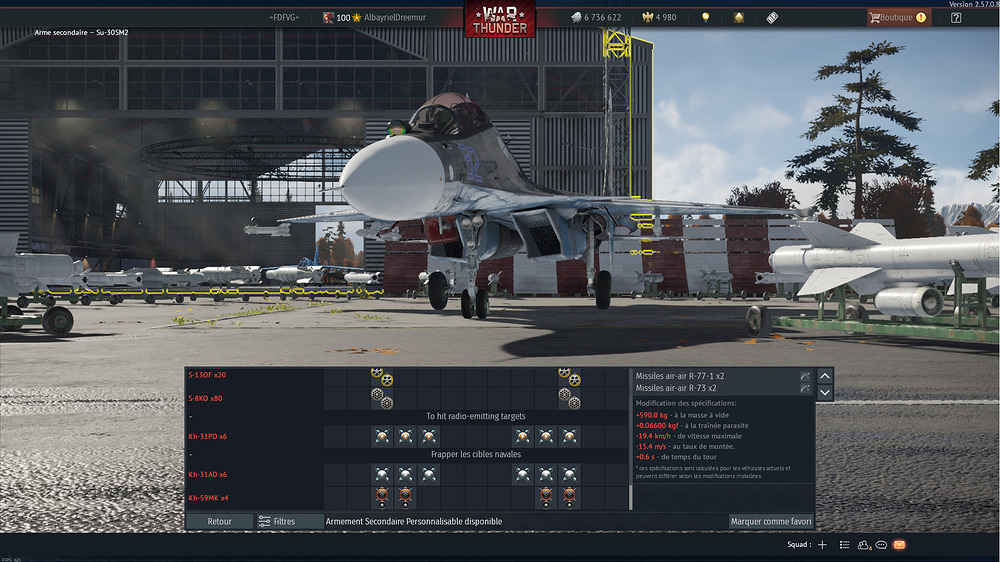This screenshot has width=1000, height=562.
Task: Click Marquer comme favori button
Action: point(771,521)
